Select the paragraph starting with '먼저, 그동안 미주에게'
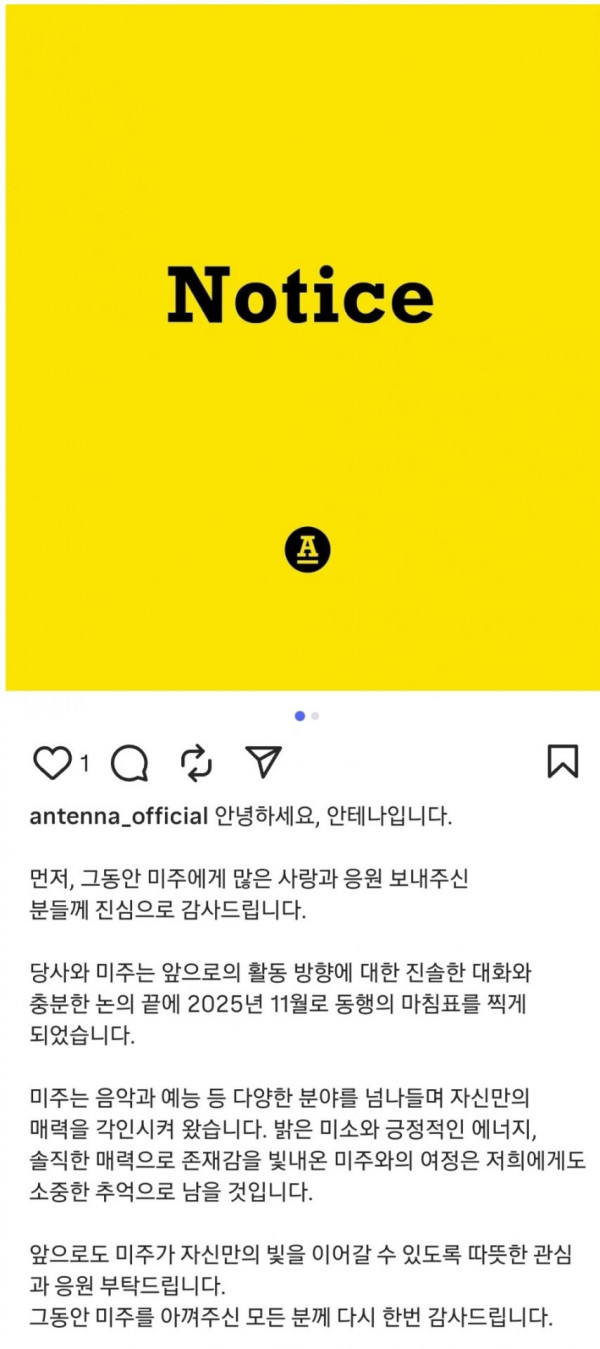 point(250,895)
